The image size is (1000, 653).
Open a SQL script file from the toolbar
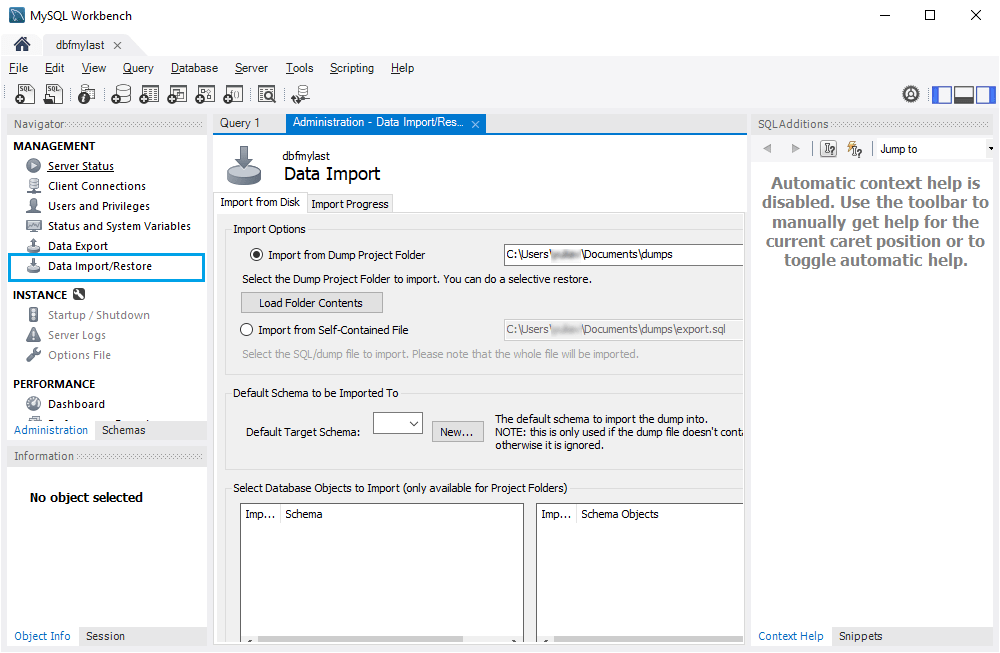[x=51, y=93]
